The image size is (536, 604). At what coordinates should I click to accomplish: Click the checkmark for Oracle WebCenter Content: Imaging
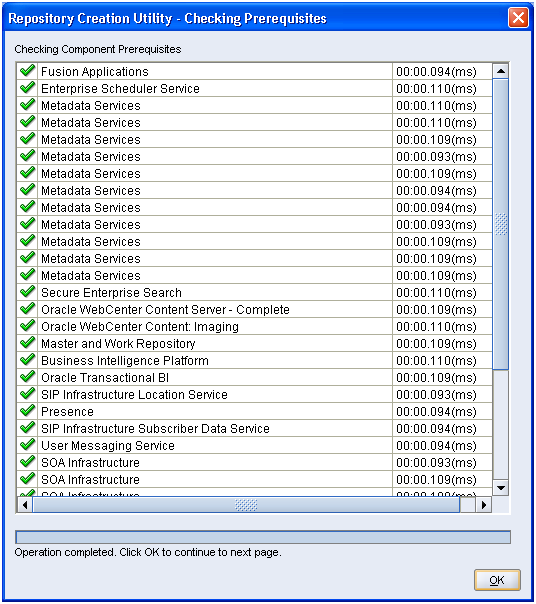(x=27, y=326)
